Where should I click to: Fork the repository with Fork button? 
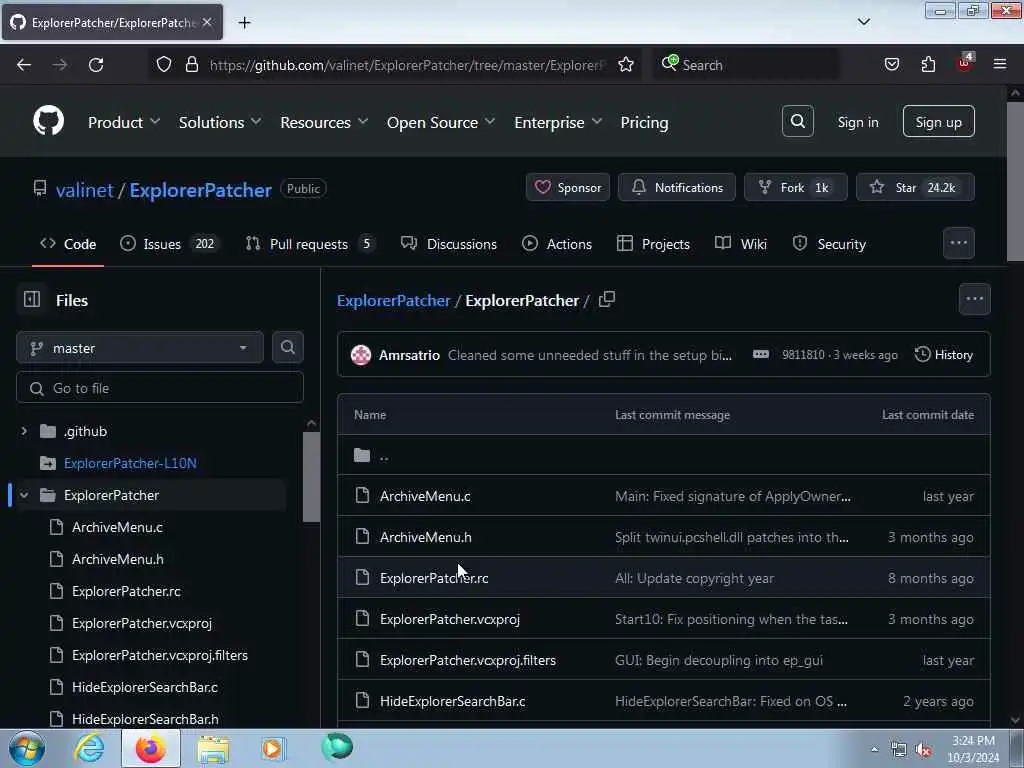(795, 187)
